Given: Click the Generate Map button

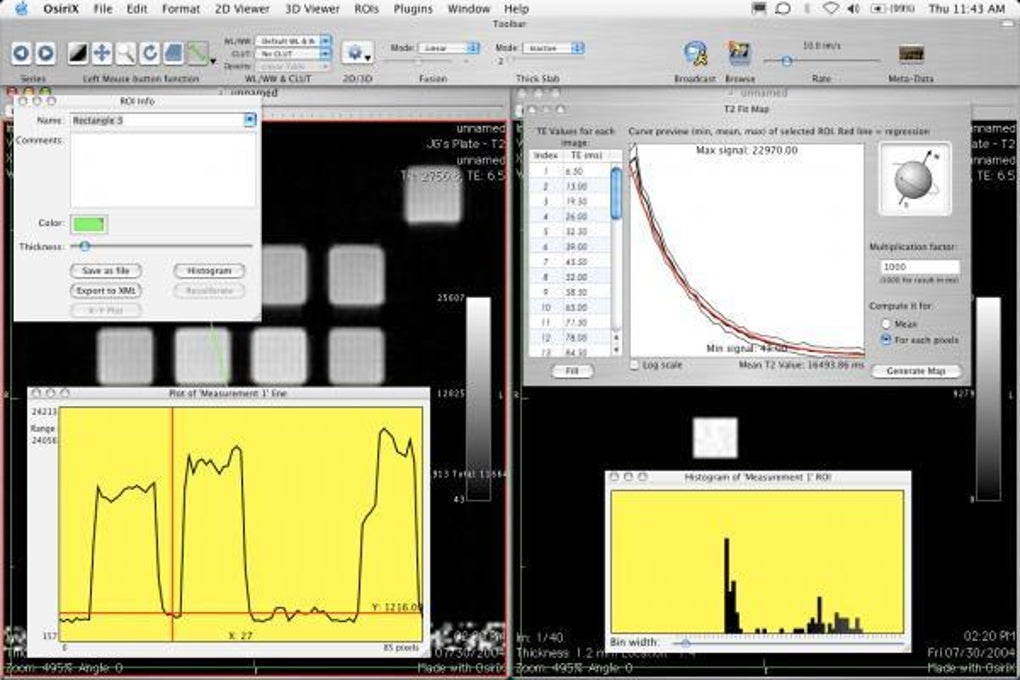Looking at the screenshot, I should 915,371.
